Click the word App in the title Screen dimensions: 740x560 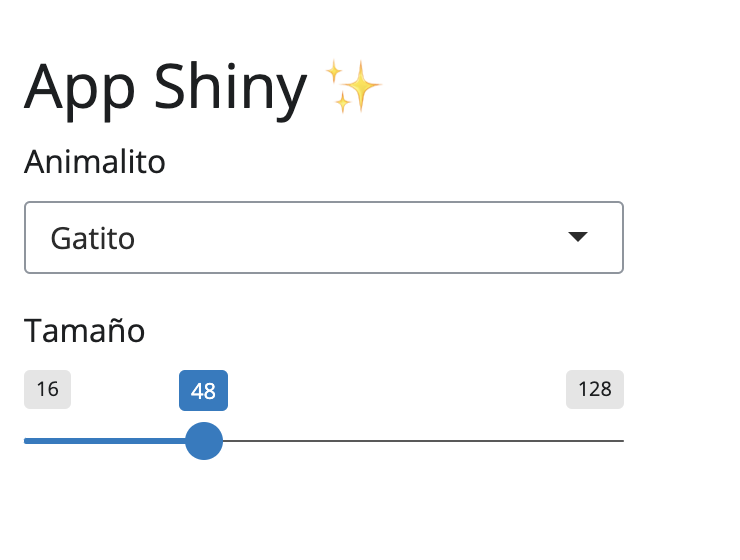pos(82,88)
